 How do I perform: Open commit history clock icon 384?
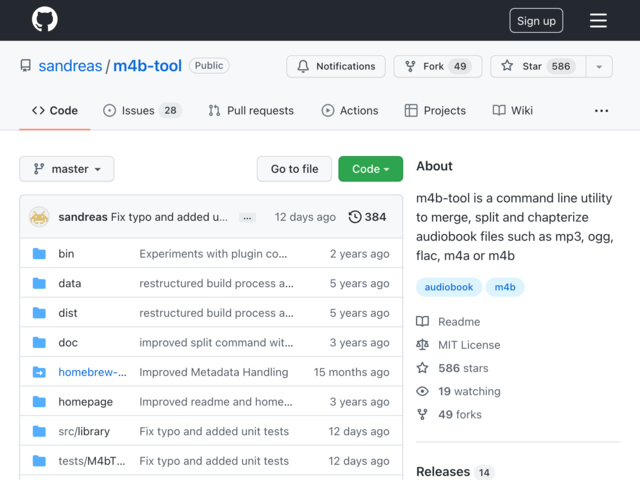355,217
